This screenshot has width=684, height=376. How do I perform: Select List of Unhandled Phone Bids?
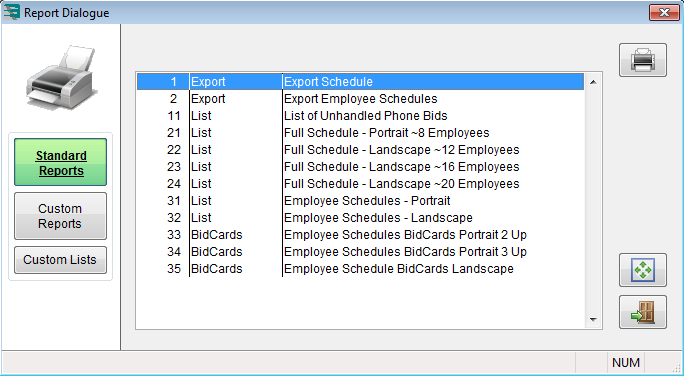pyautogui.click(x=360, y=116)
